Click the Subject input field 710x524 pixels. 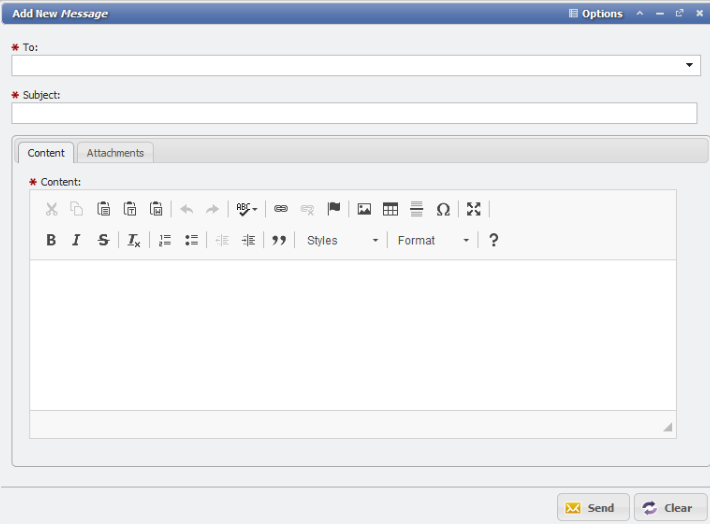(354, 113)
